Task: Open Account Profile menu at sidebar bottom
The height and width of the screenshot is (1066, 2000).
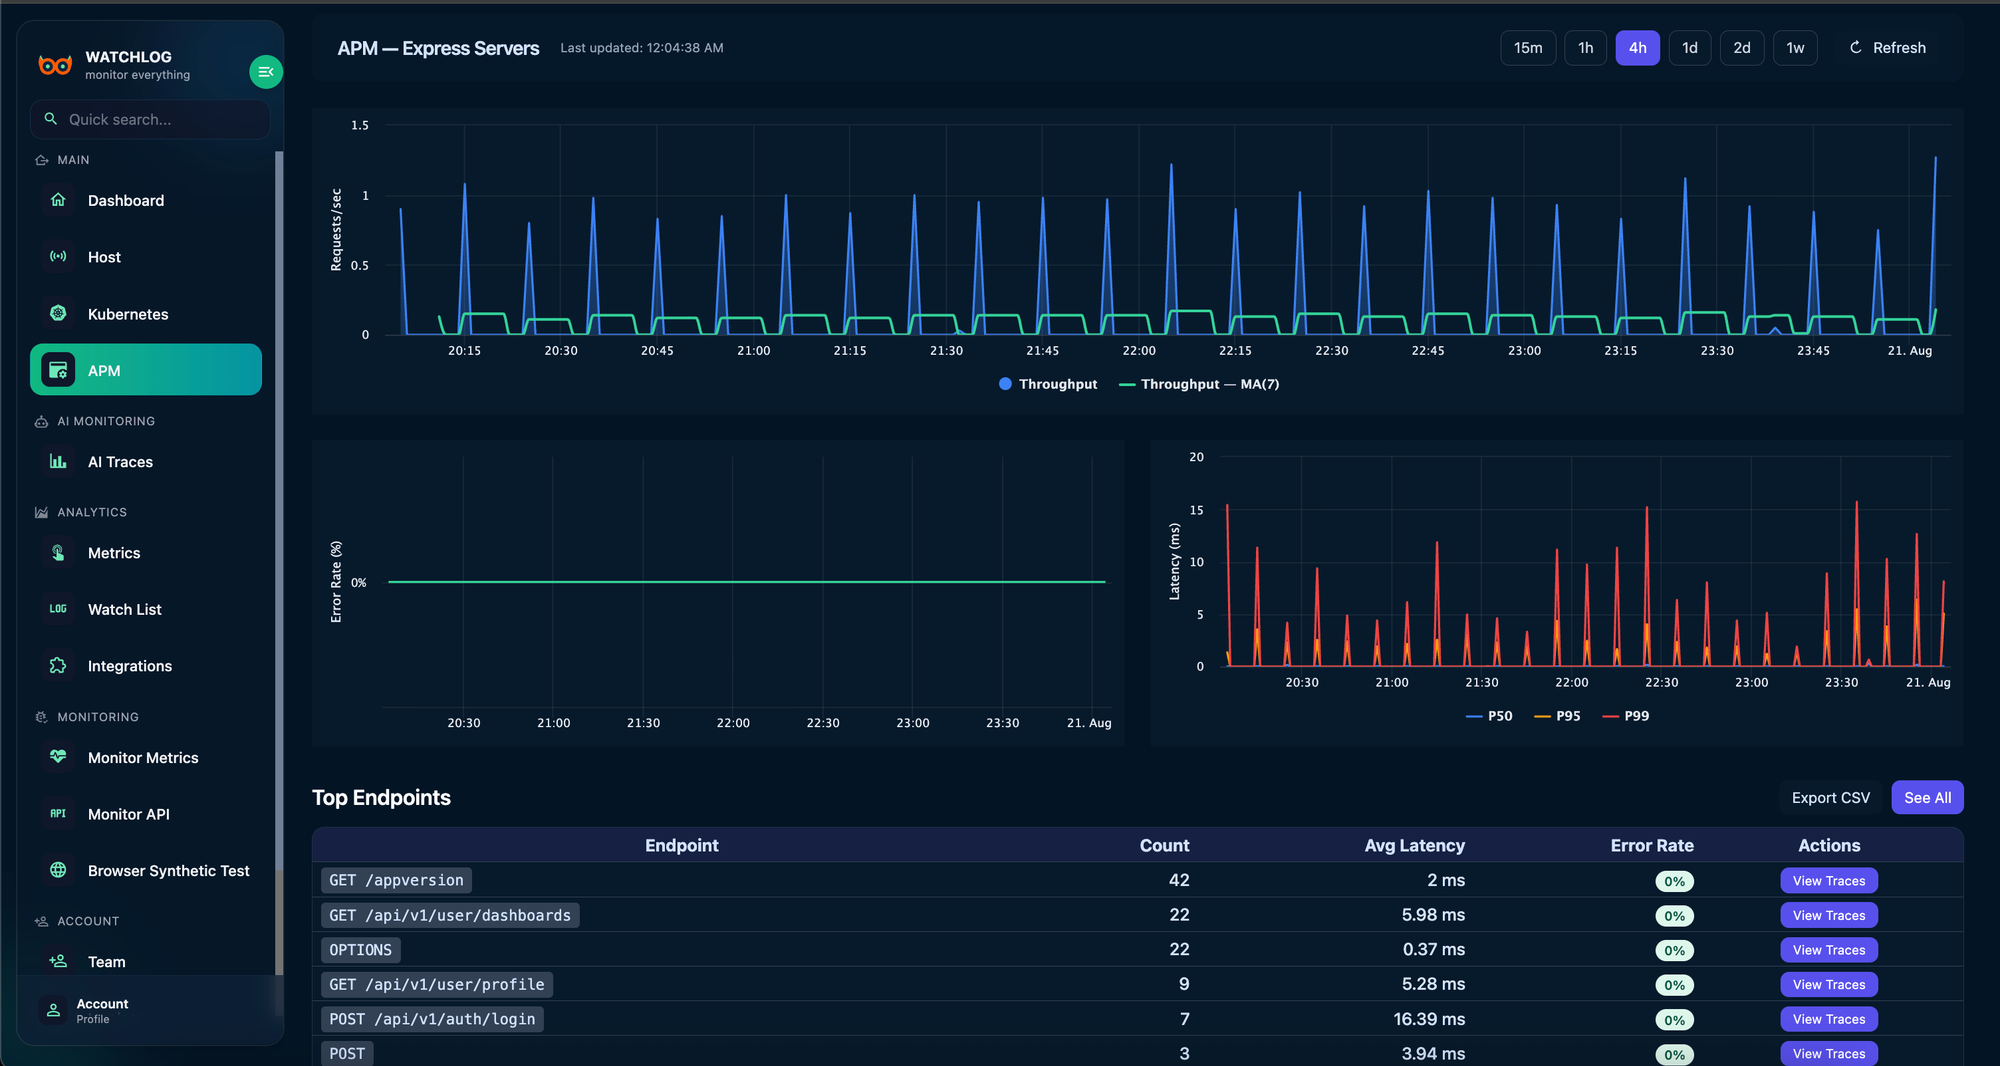Action: [x=100, y=1010]
